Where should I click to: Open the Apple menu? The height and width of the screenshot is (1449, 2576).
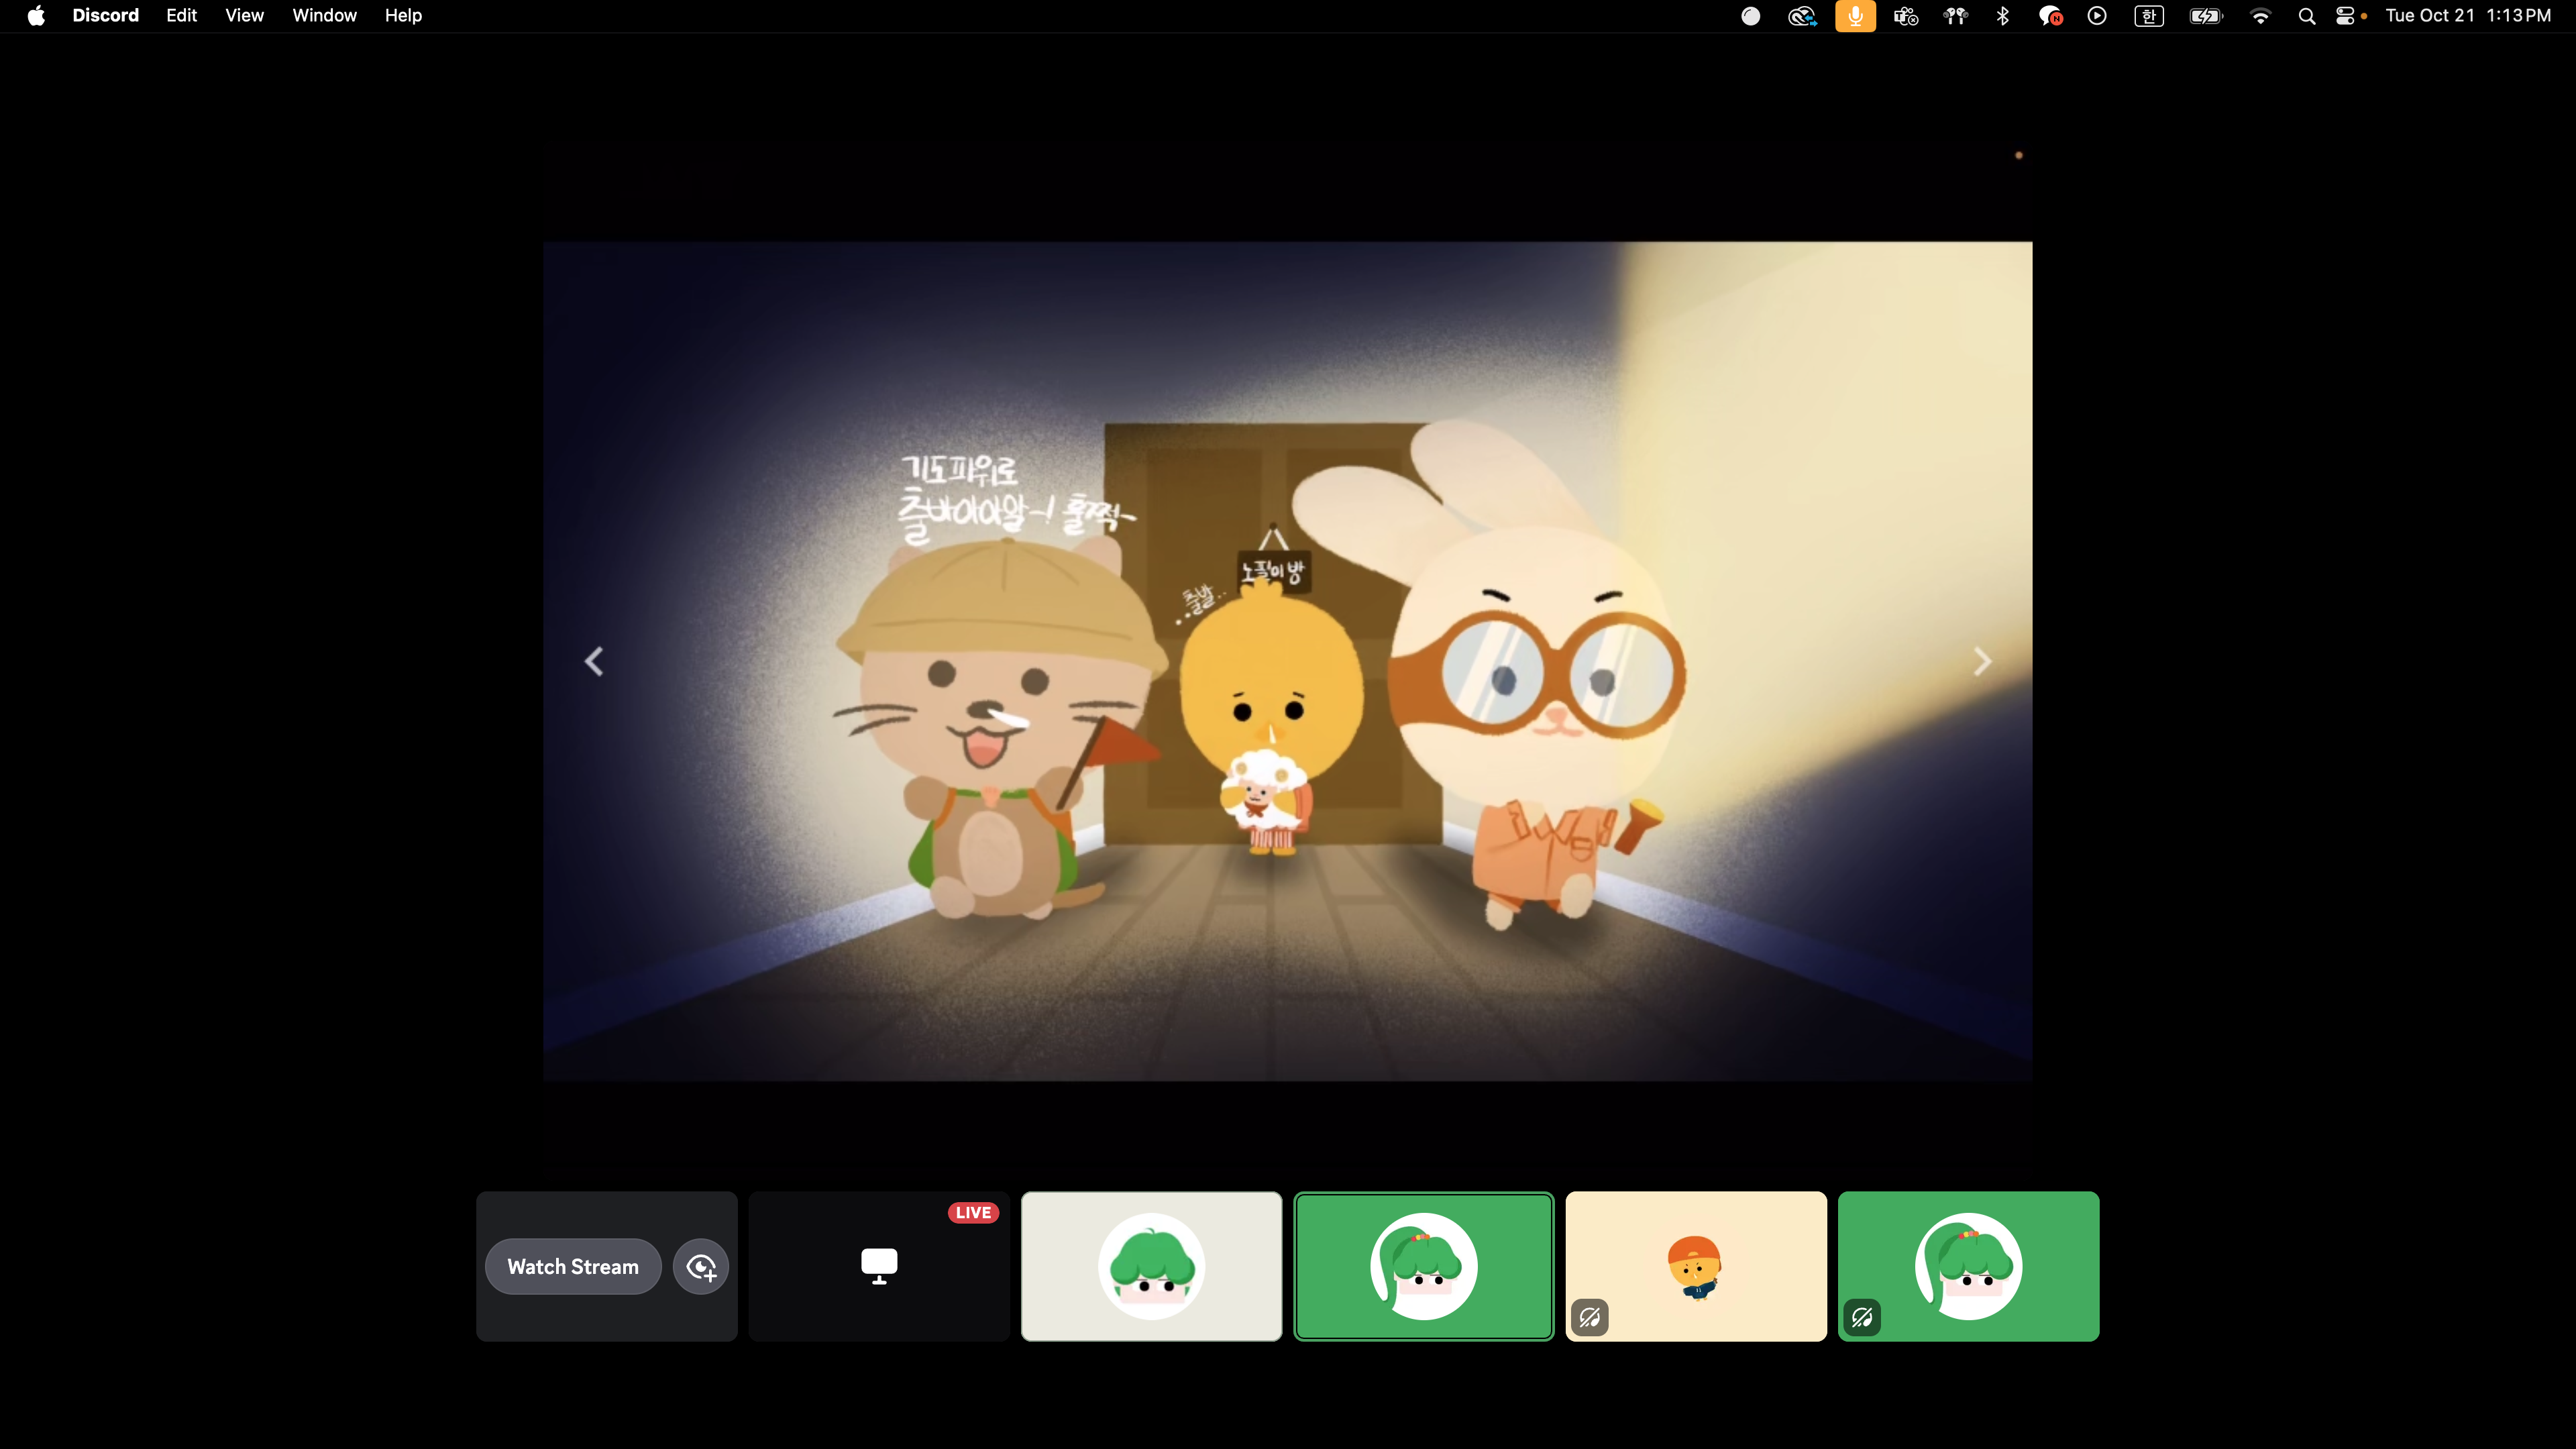pyautogui.click(x=36, y=16)
